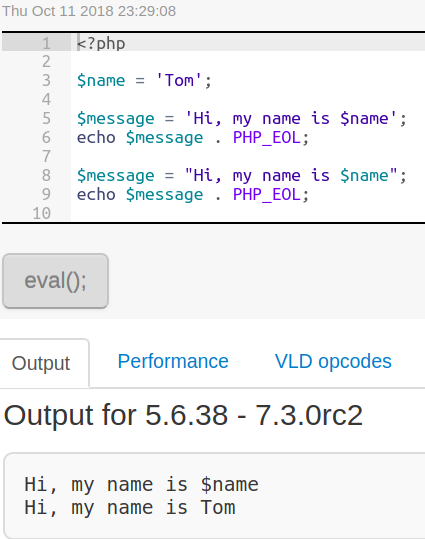Switch to the Performance tab
Image resolution: width=425 pixels, height=539 pixels.
coord(173,361)
